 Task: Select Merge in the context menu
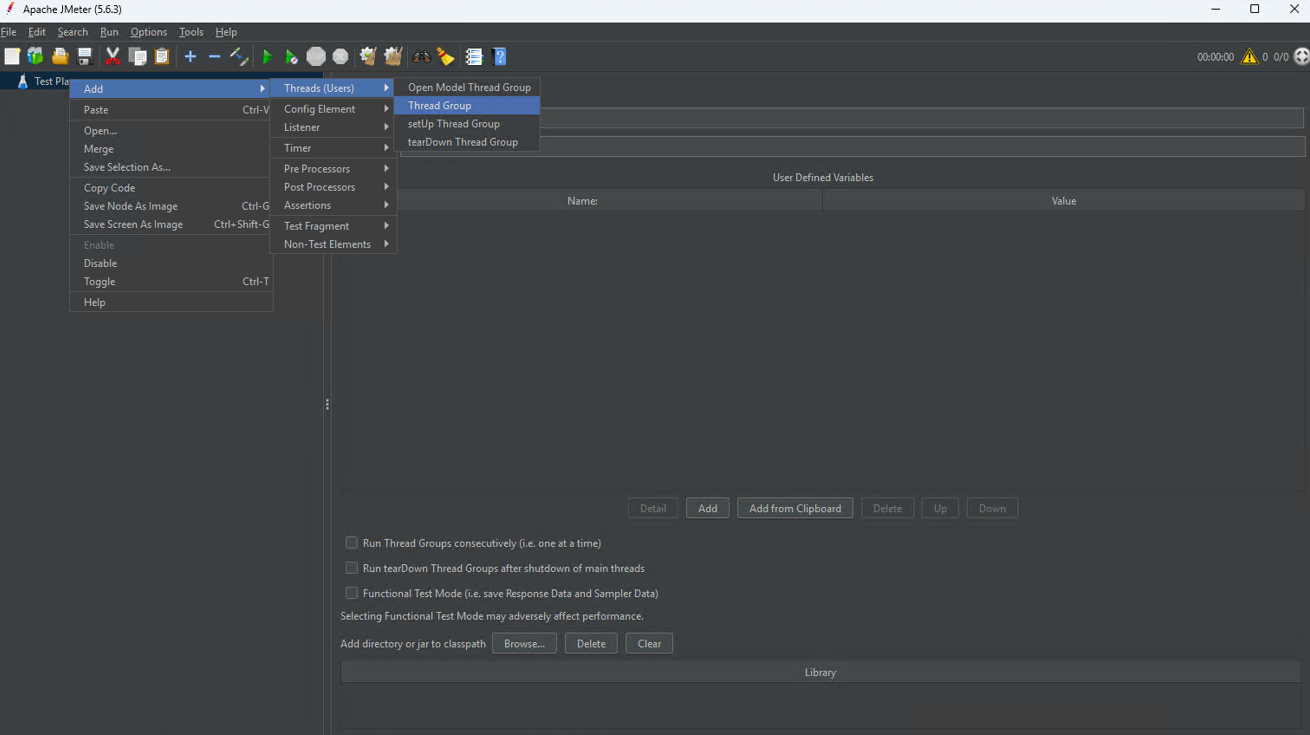pyautogui.click(x=171, y=149)
